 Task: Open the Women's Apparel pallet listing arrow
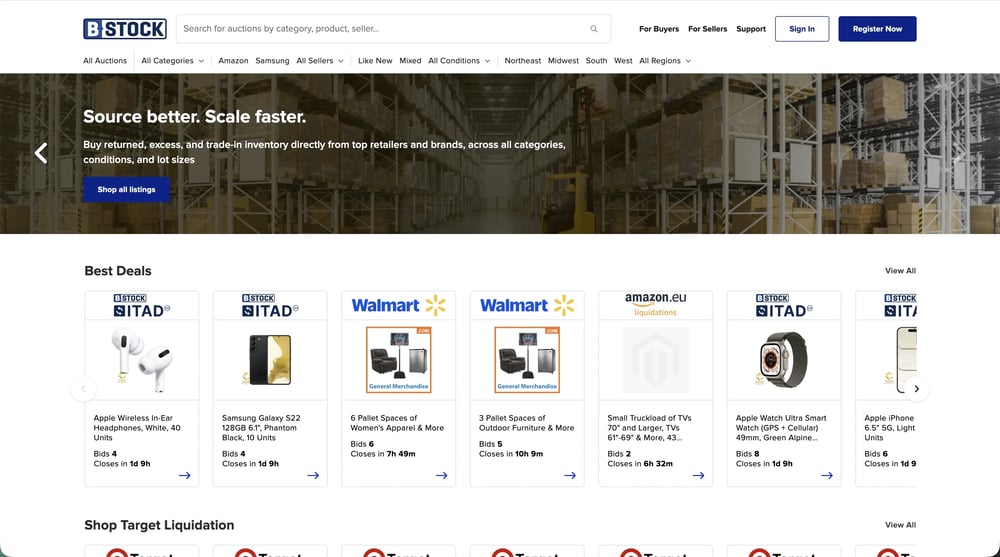pos(441,475)
